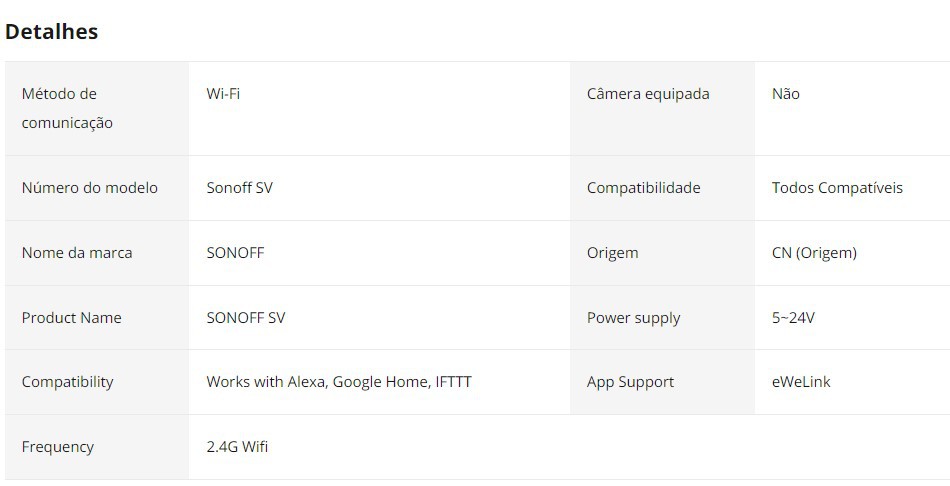Click the Product Name label
Viewport: 950px width, 486px height.
72,318
